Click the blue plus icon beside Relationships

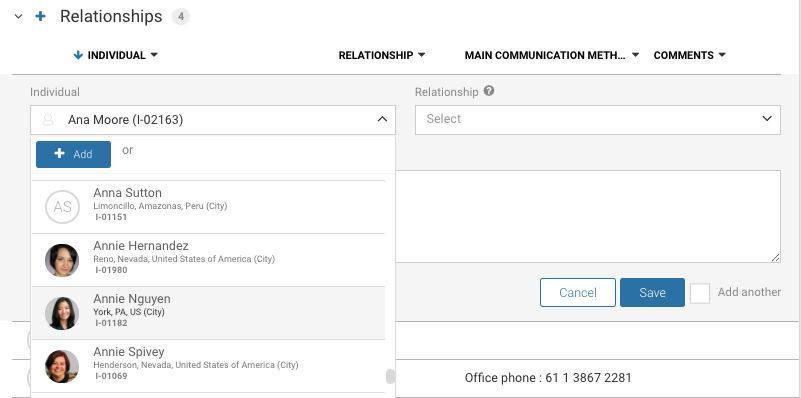click(40, 16)
